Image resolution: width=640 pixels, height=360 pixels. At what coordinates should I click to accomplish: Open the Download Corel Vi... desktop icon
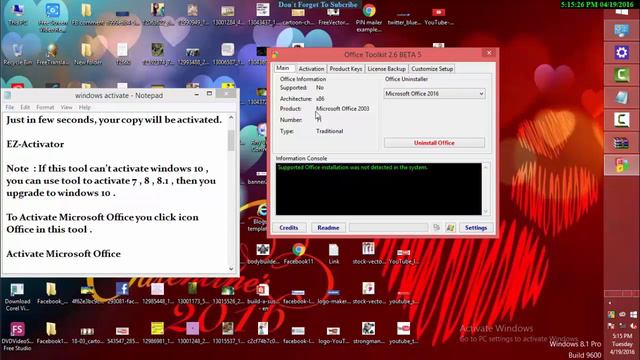point(17,297)
